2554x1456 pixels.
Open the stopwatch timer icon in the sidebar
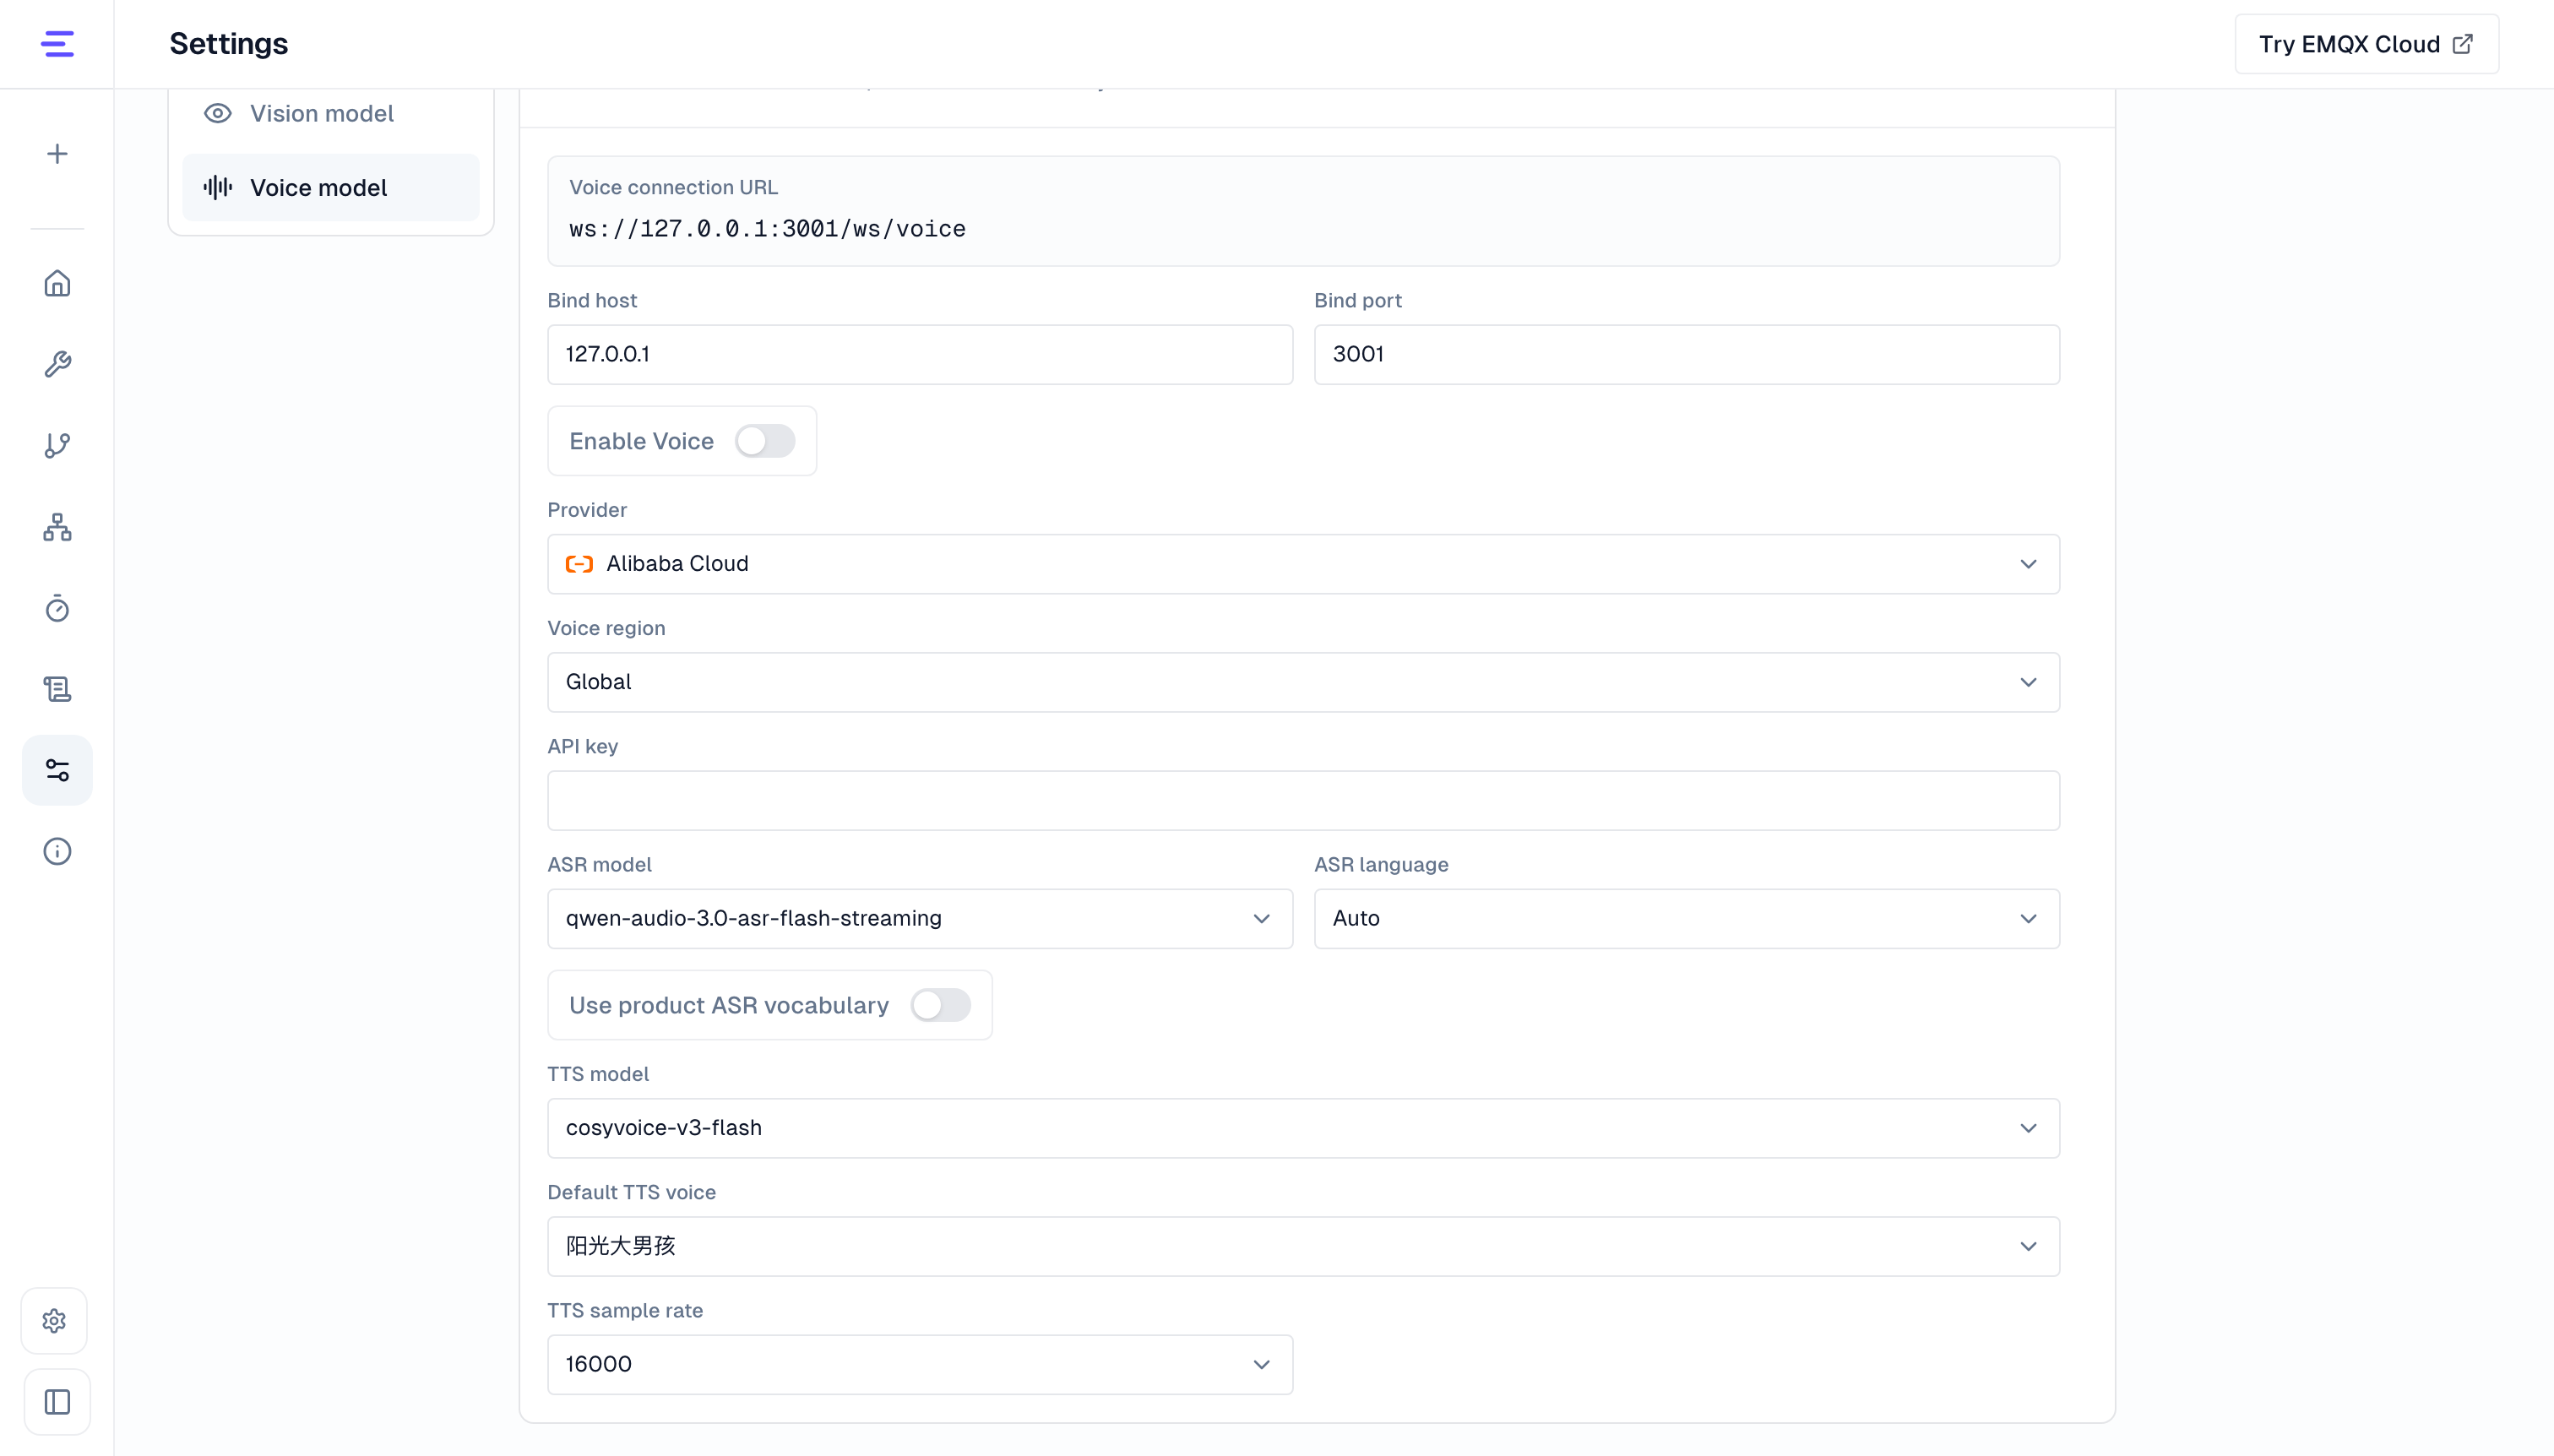tap(57, 608)
